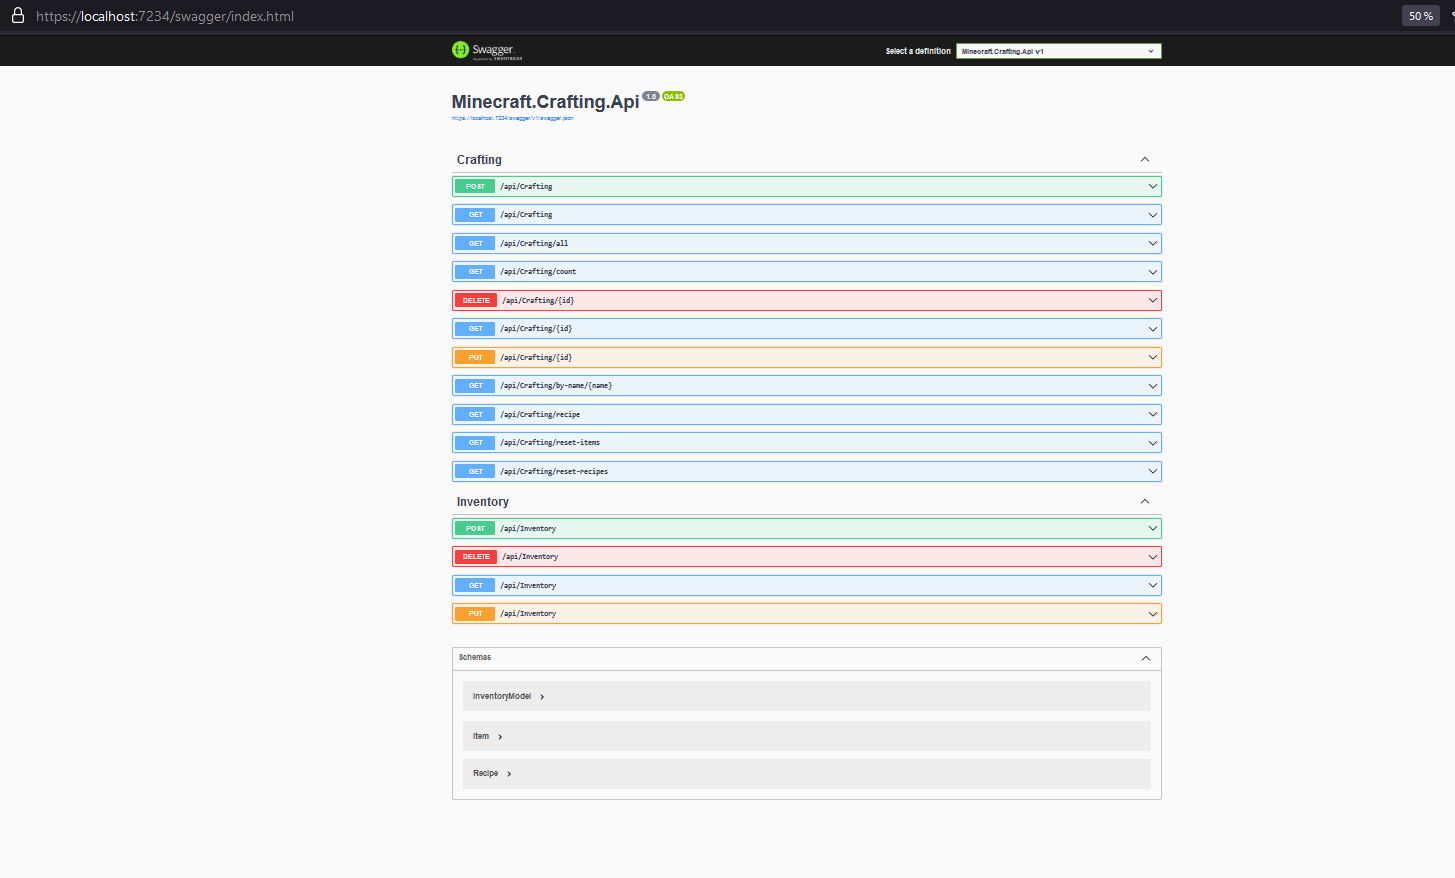Click the lock icon in address bar
This screenshot has height=878, width=1455.
point(17,15)
